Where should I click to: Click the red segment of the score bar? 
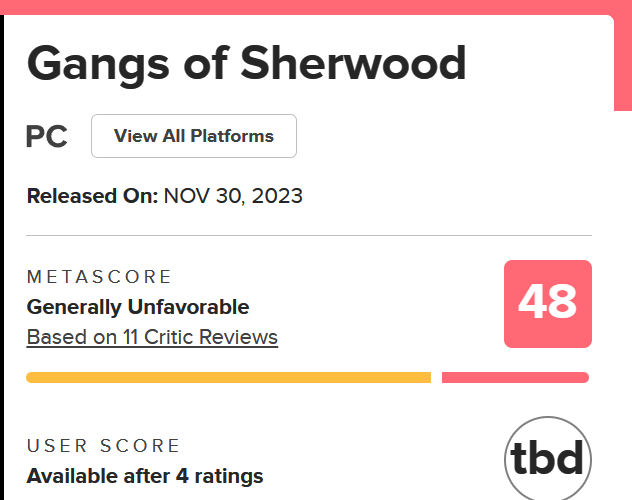coord(514,377)
